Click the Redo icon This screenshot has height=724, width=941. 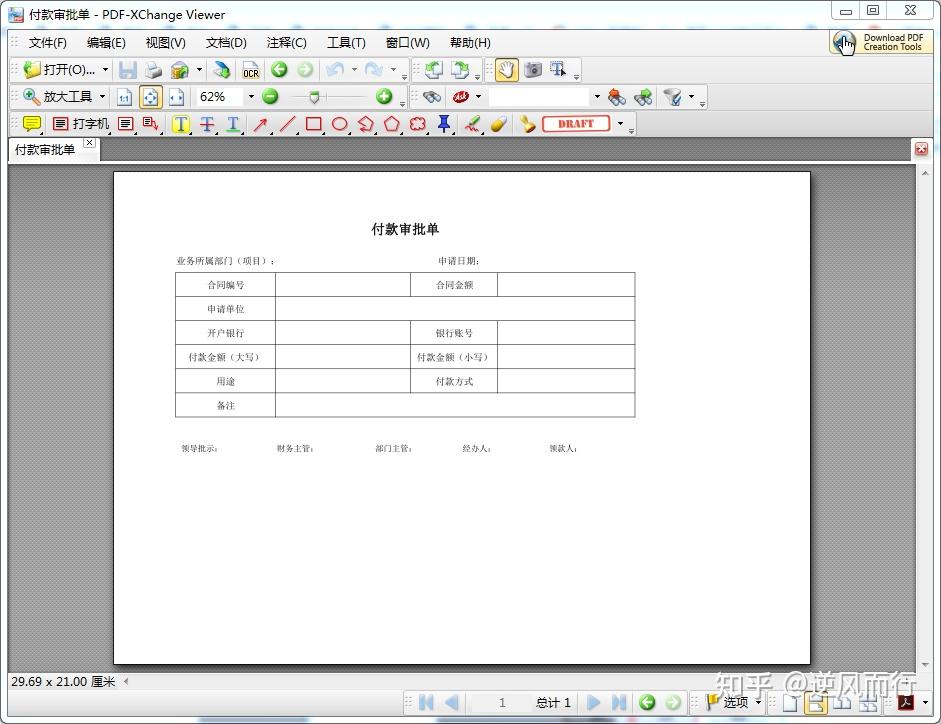(x=373, y=70)
